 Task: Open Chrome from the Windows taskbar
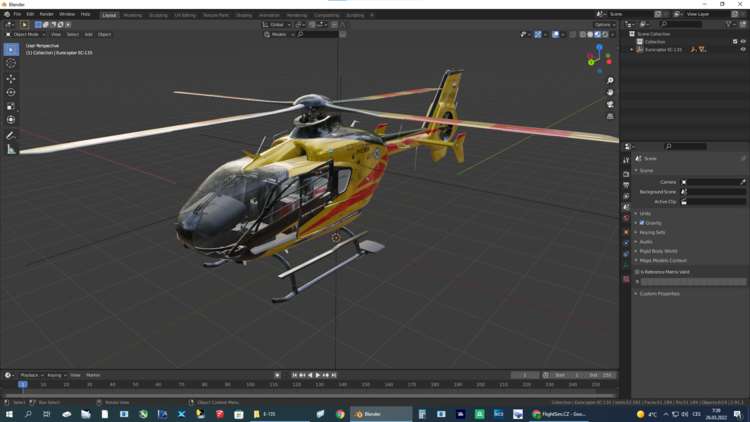tap(340, 414)
